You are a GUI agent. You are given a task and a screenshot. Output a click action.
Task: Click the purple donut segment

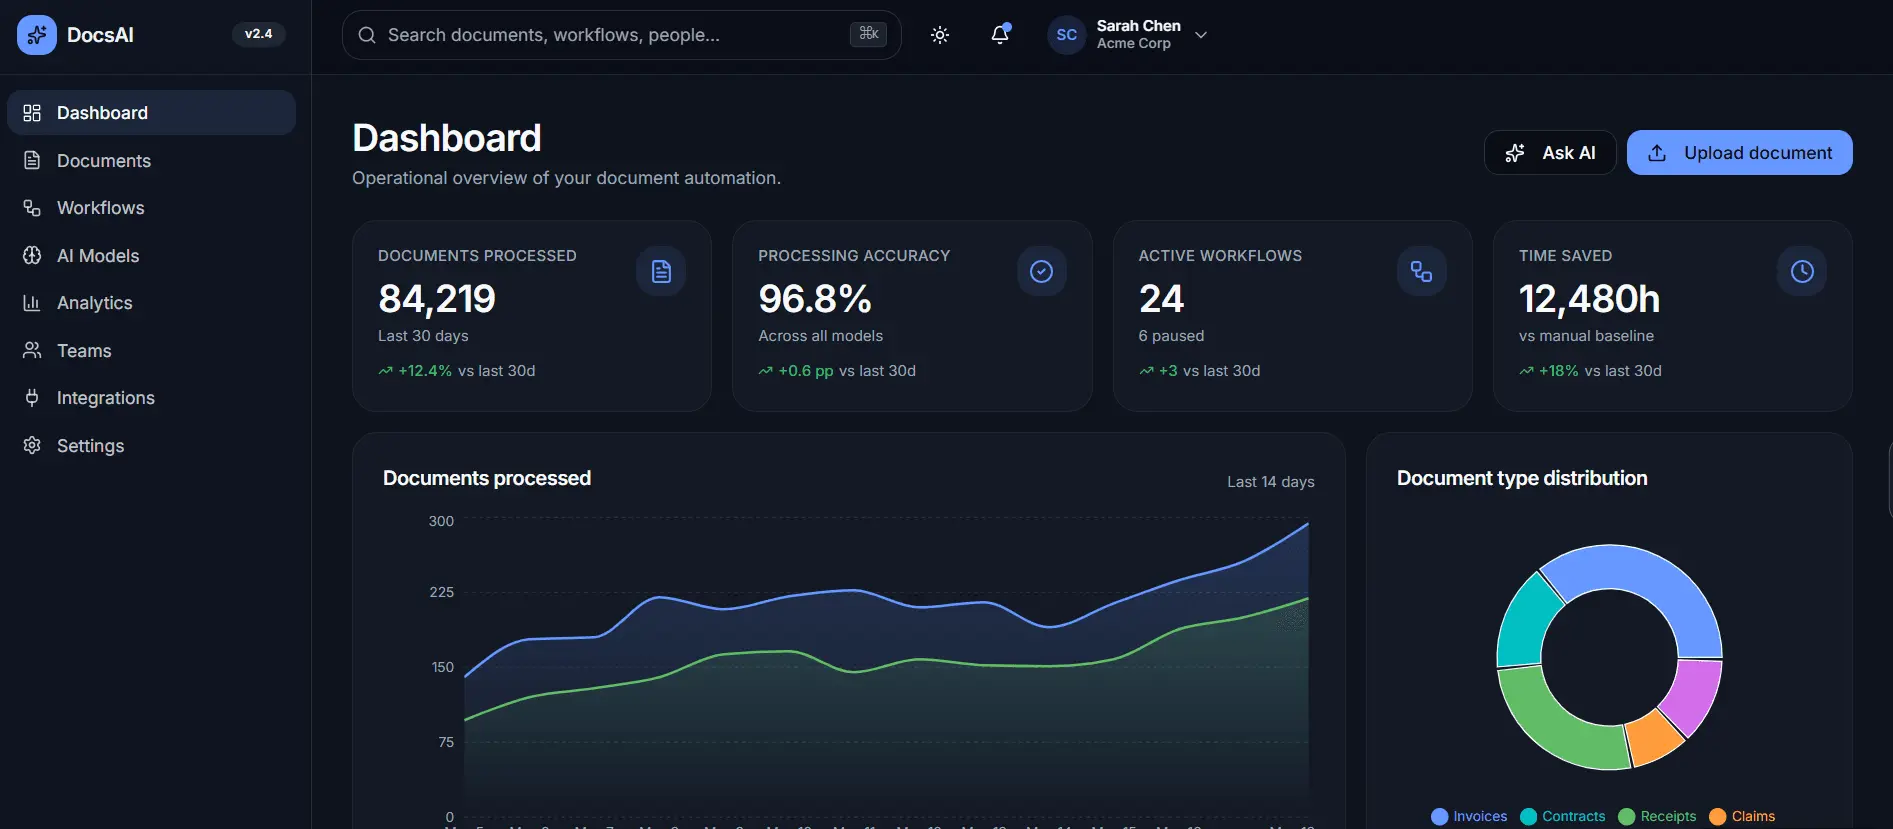click(1696, 696)
